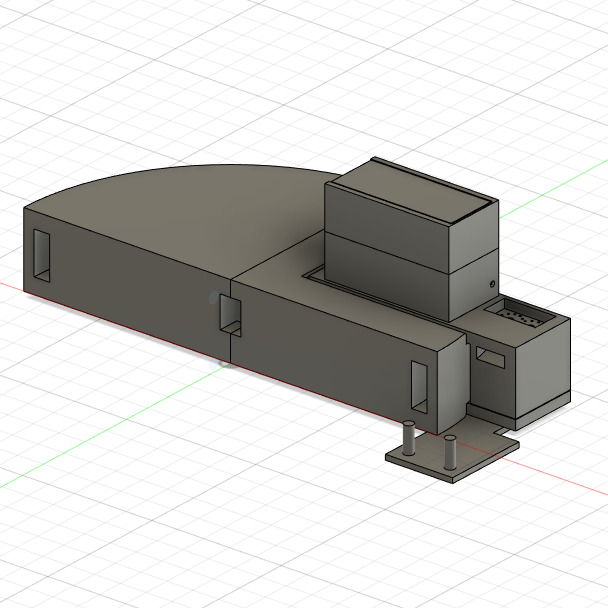The height and width of the screenshot is (608, 608).
Task: Select the left cylindrical peg on the plate
Action: [x=408, y=437]
